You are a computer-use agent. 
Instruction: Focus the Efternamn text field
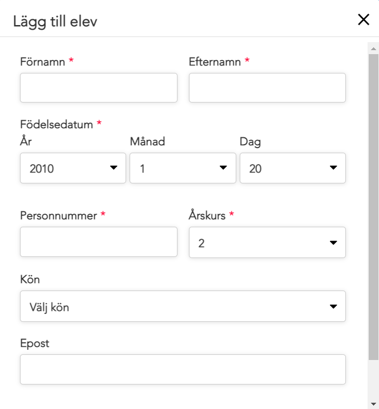coord(267,88)
